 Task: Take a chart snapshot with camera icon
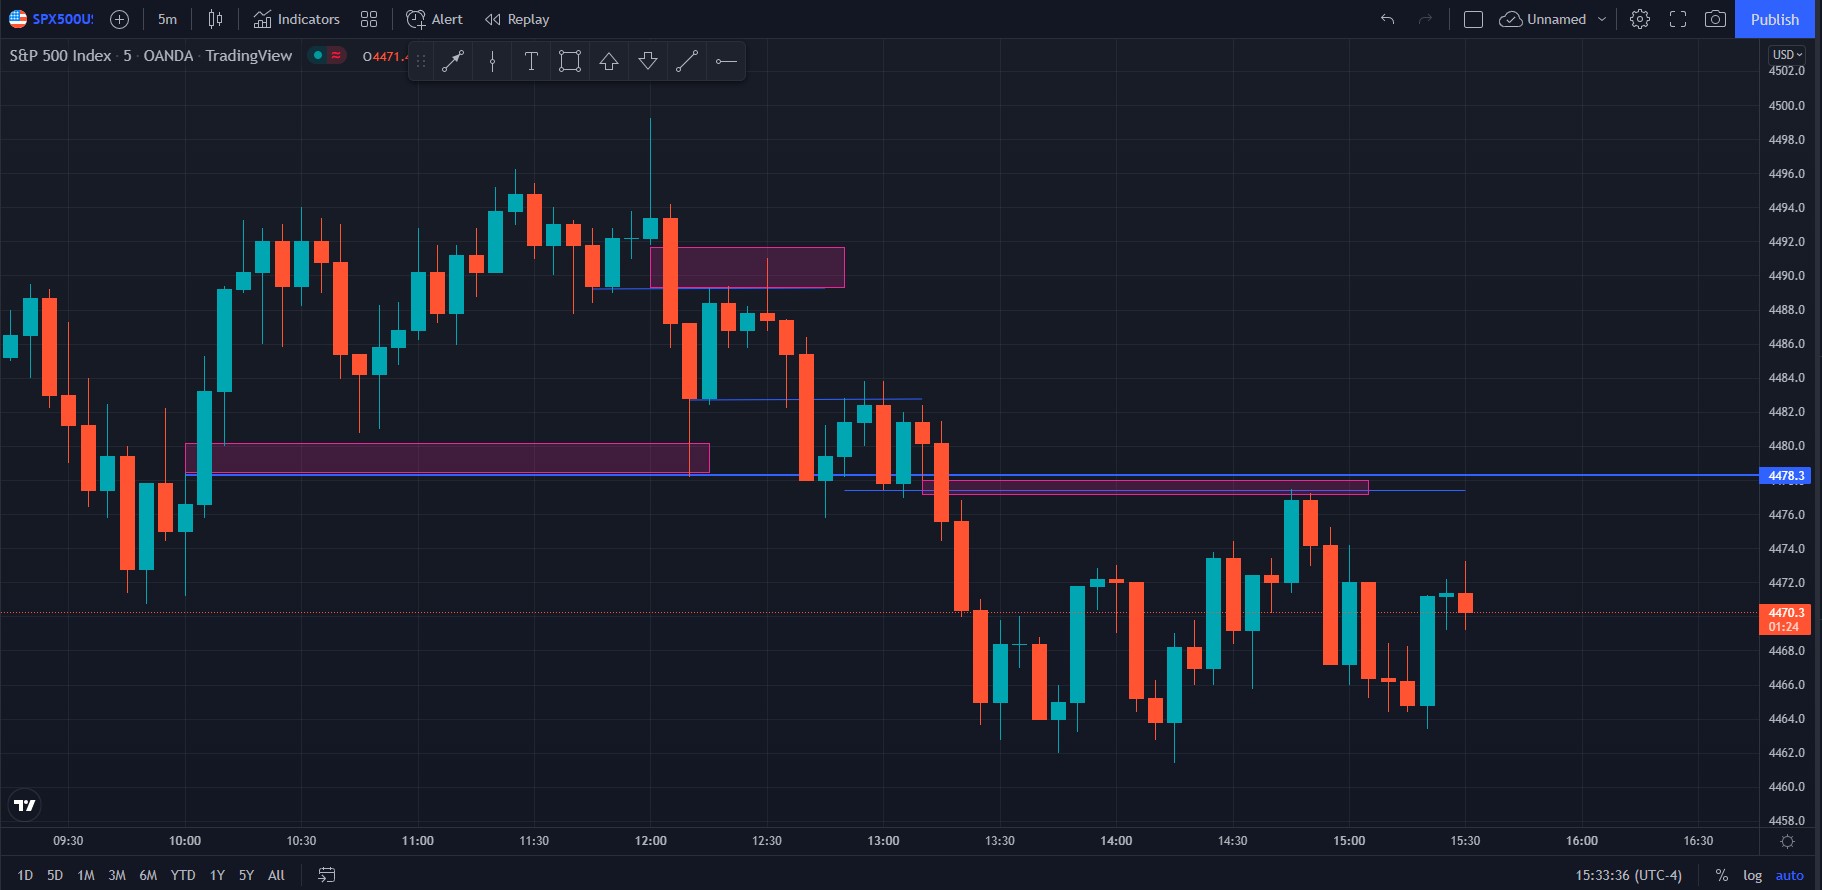tap(1715, 19)
